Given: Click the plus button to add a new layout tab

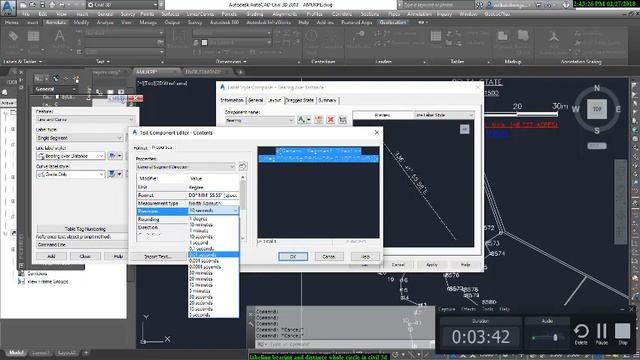Looking at the screenshot, I should 86,353.
